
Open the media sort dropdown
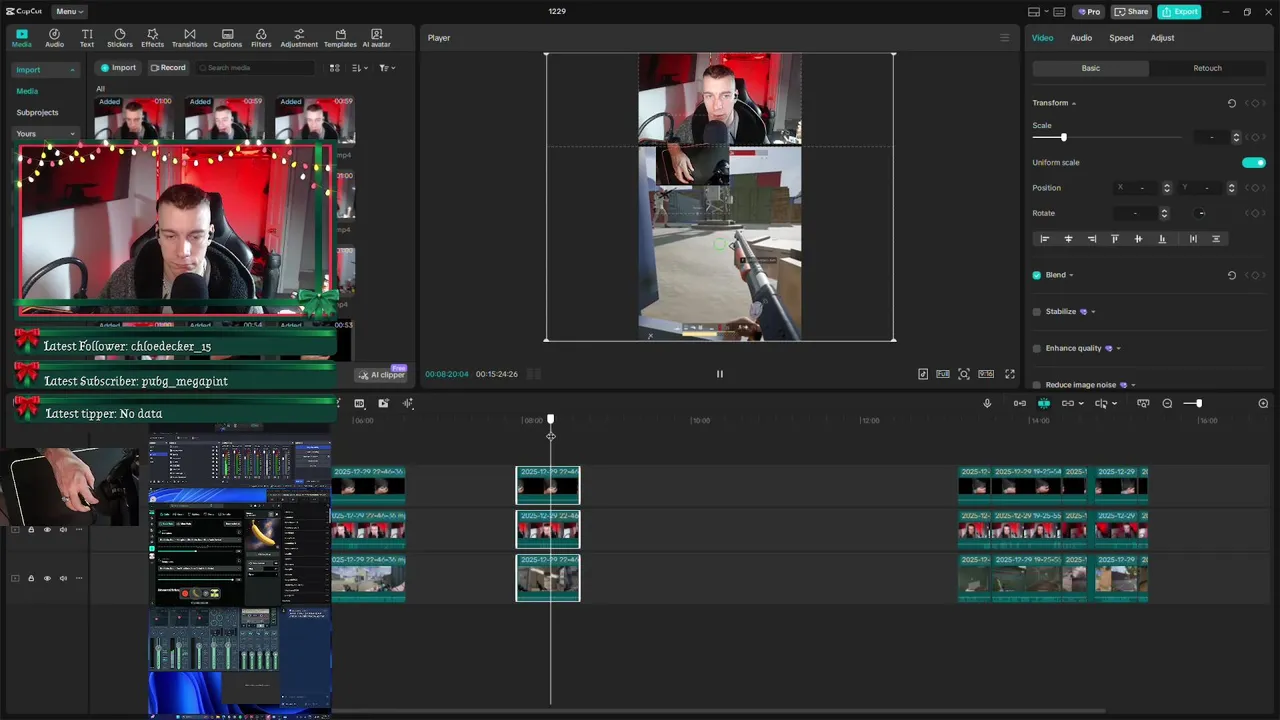click(x=361, y=68)
